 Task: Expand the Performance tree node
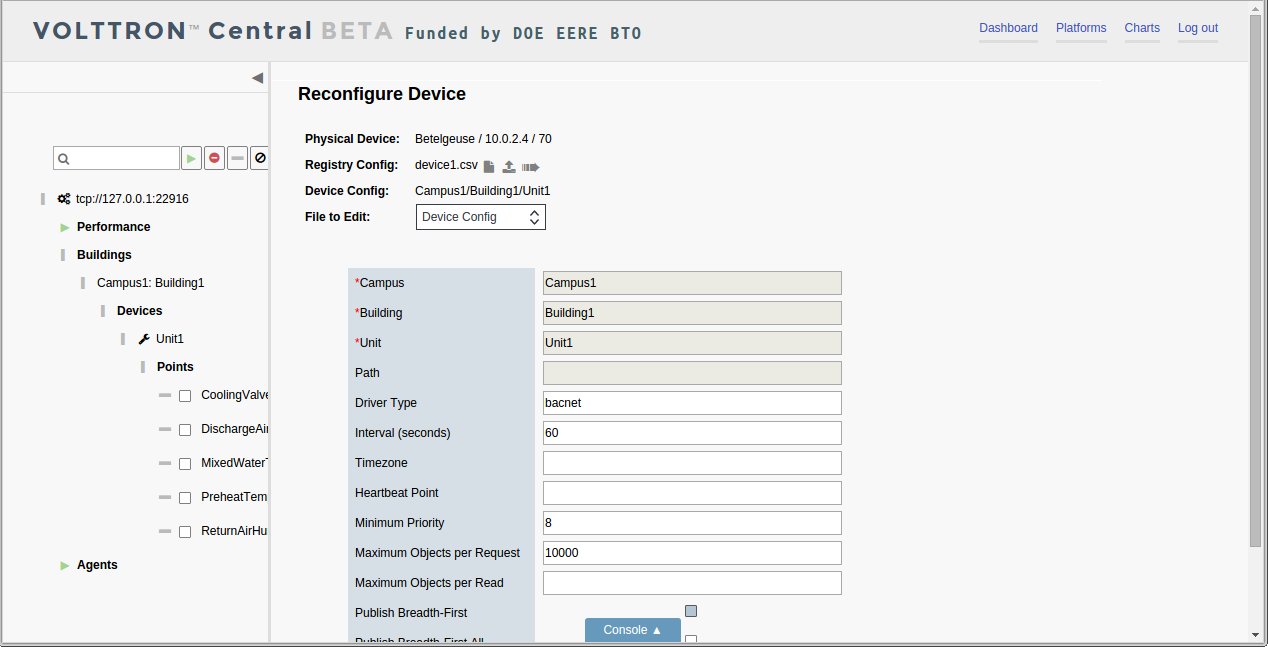[65, 227]
